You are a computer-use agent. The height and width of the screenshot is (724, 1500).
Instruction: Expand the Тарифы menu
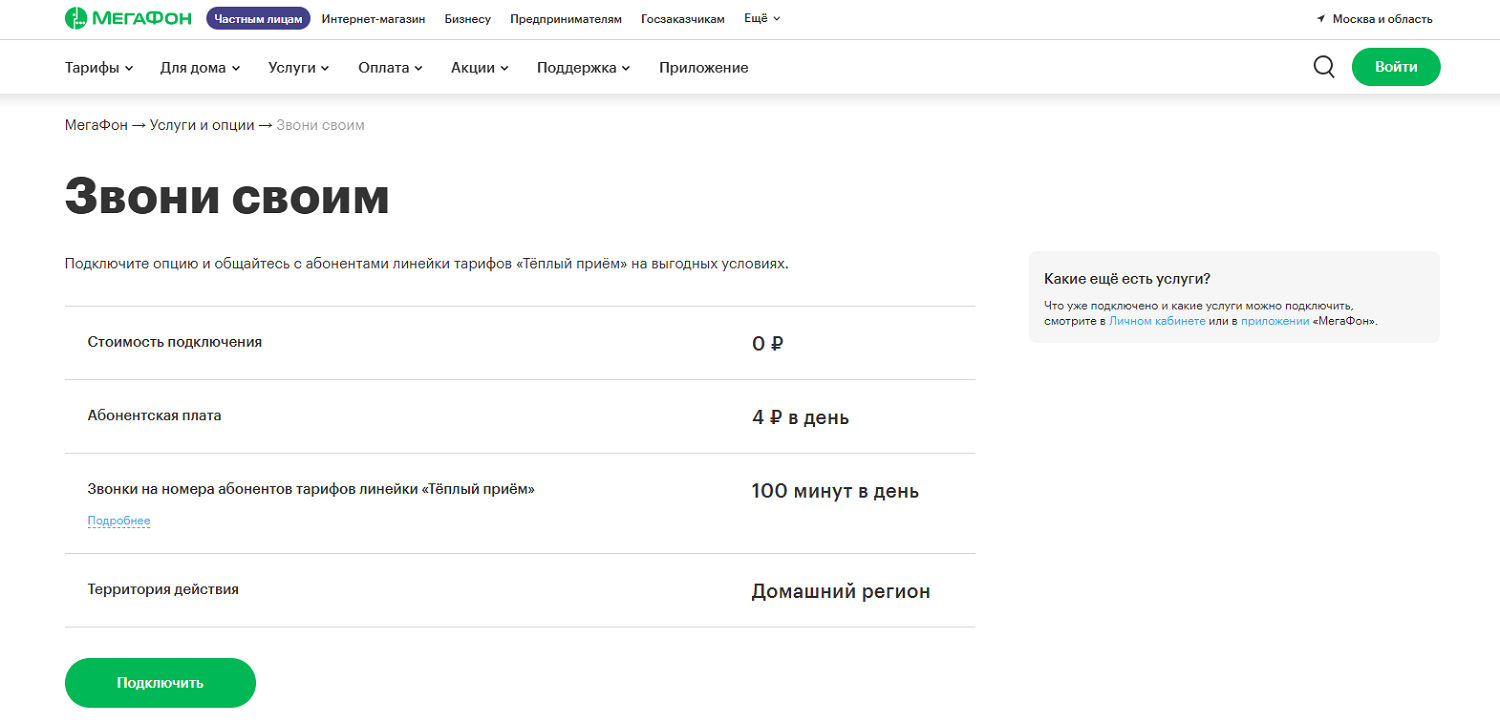[99, 68]
